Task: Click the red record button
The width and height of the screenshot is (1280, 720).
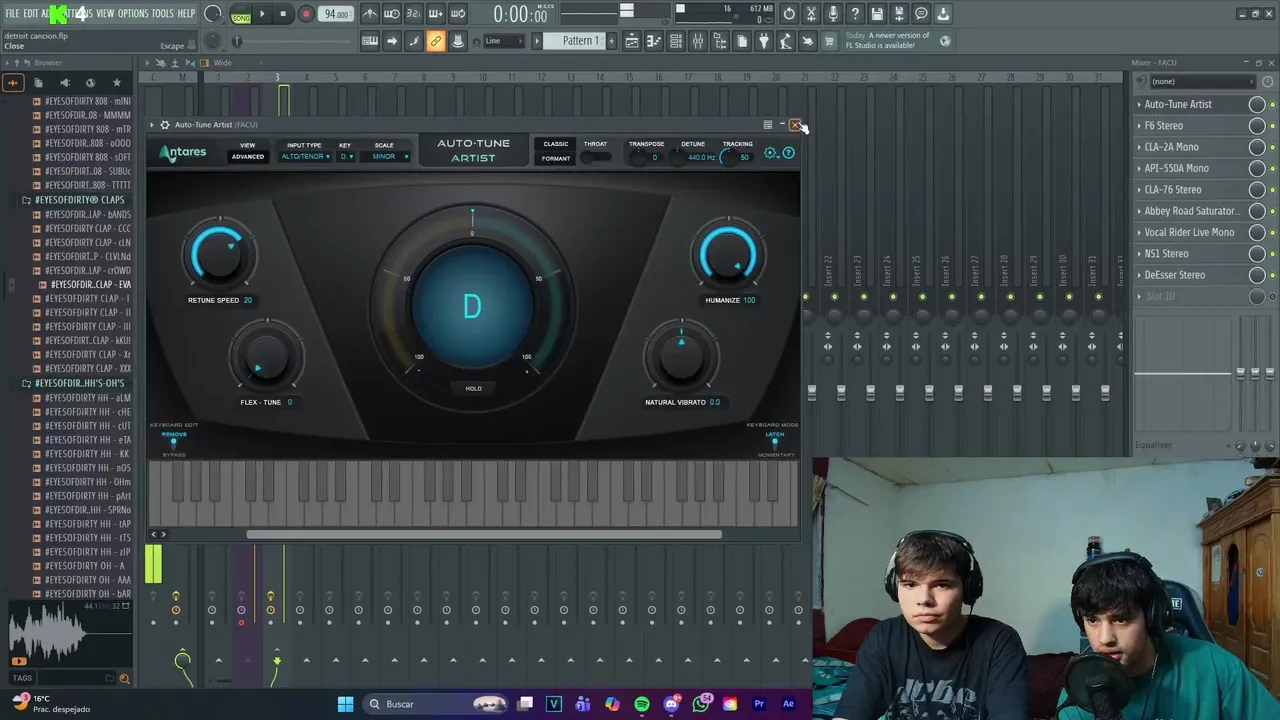Action: [306, 14]
